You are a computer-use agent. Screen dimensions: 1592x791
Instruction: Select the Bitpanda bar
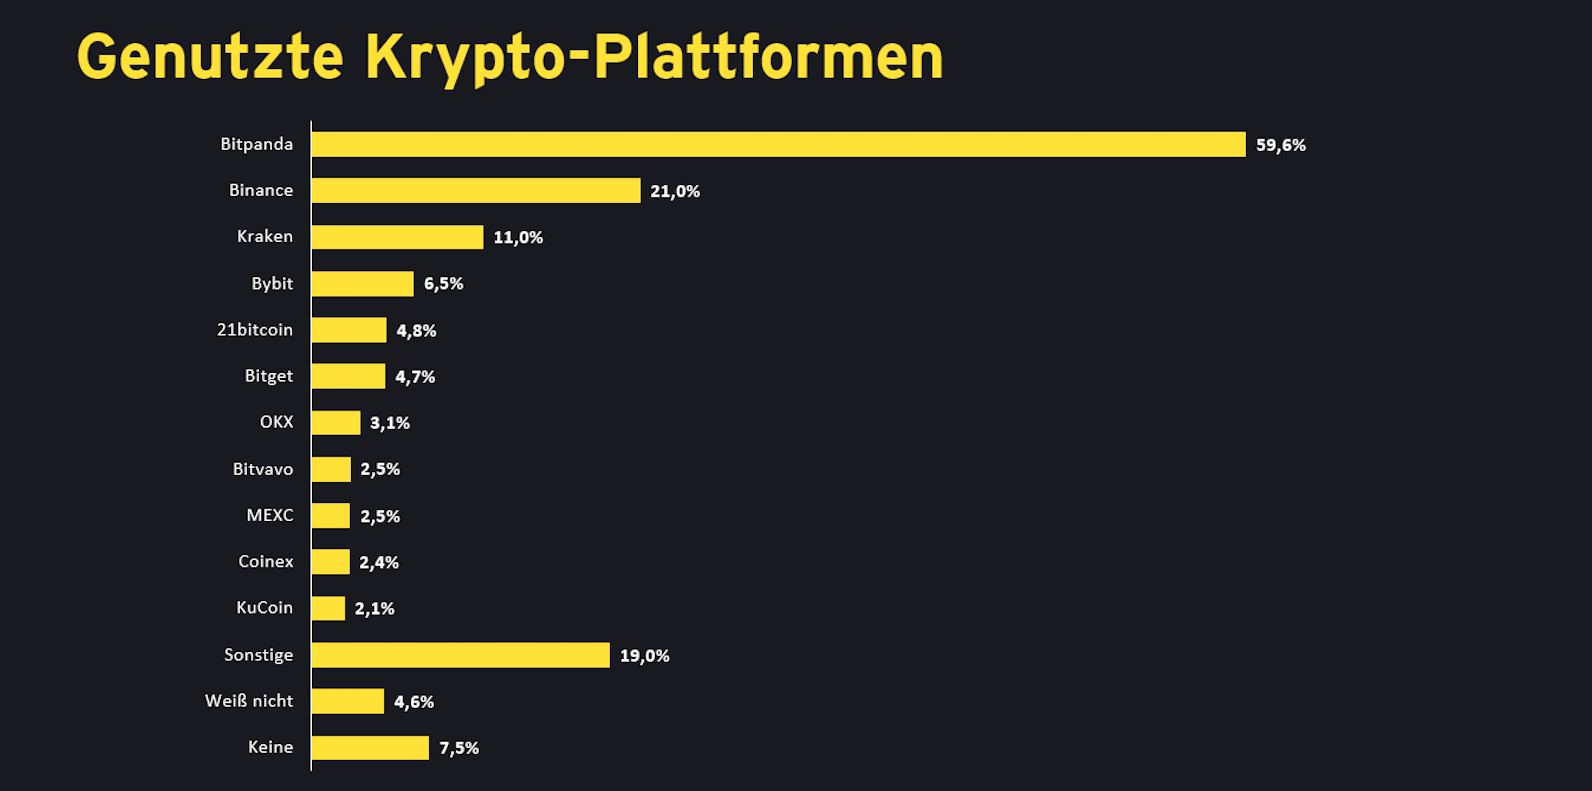click(x=778, y=145)
